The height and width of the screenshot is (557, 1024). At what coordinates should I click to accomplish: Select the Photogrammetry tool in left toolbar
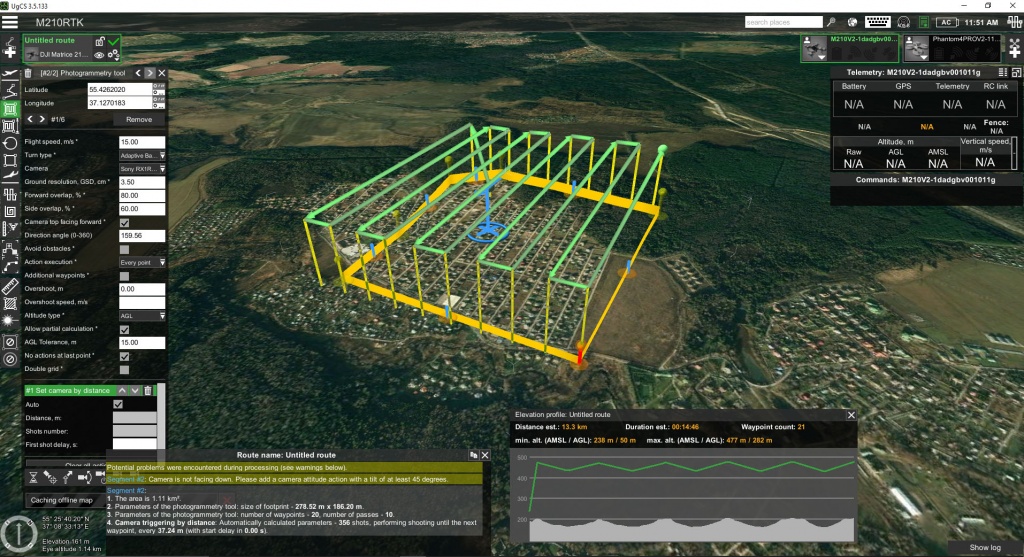[x=10, y=108]
